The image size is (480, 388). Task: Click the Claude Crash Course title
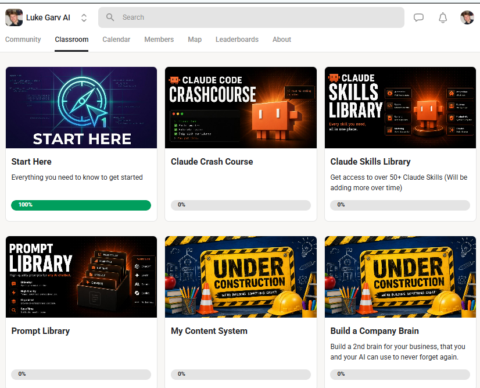212,162
